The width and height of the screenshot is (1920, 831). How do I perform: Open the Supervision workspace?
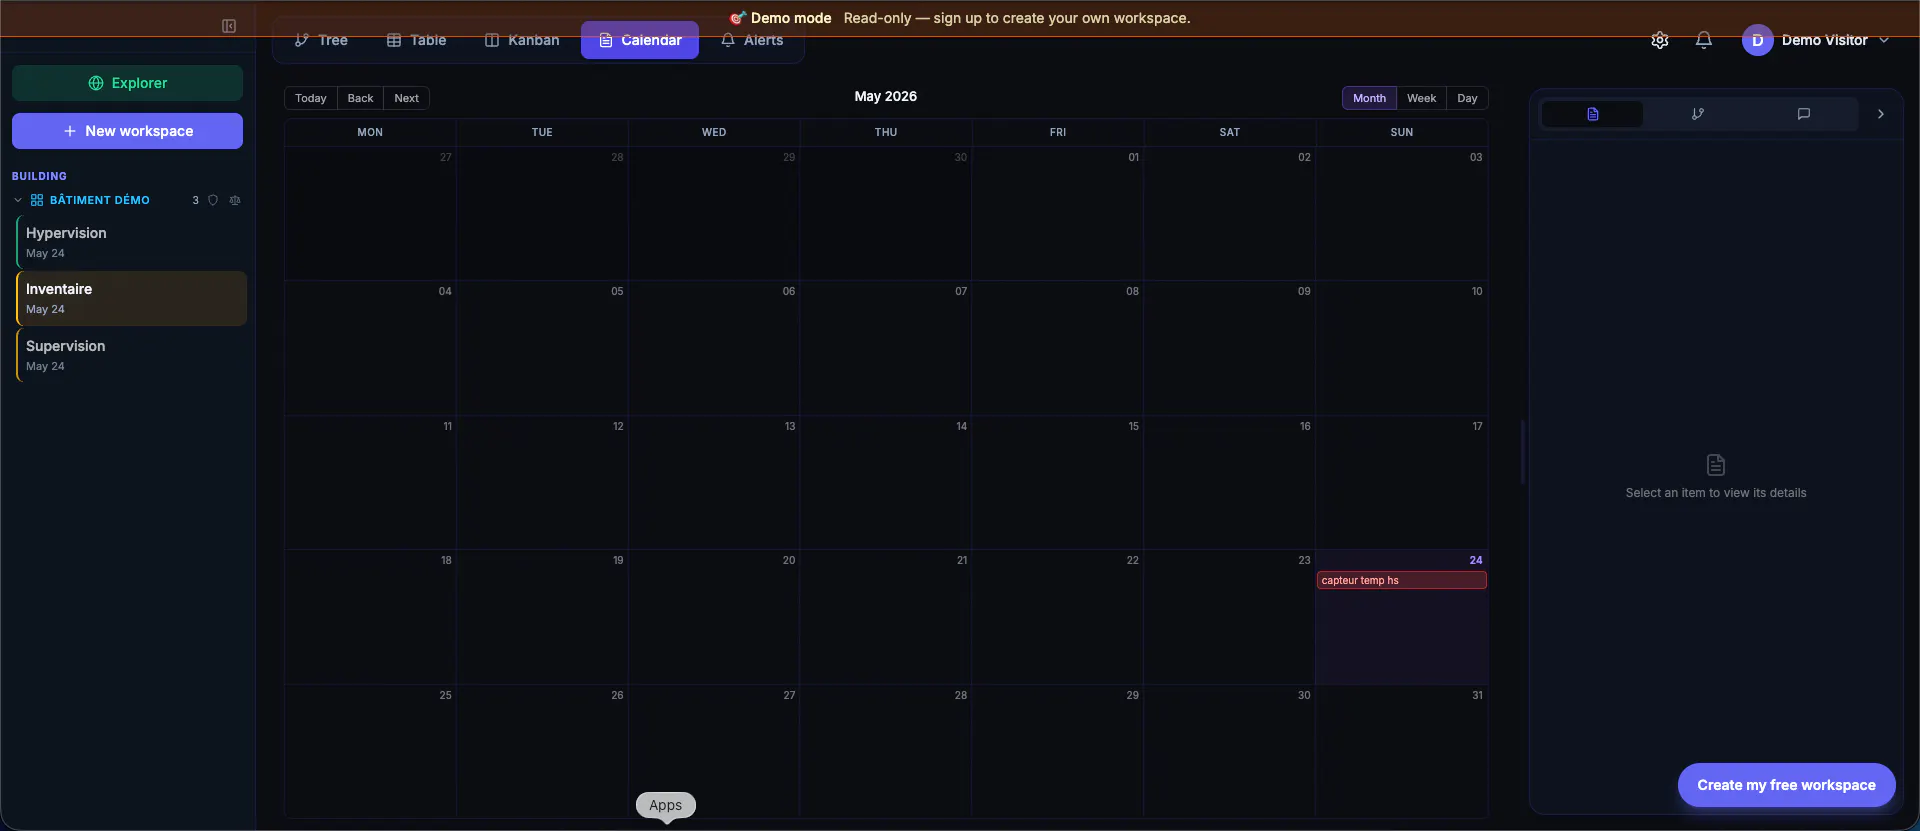pyautogui.click(x=131, y=355)
